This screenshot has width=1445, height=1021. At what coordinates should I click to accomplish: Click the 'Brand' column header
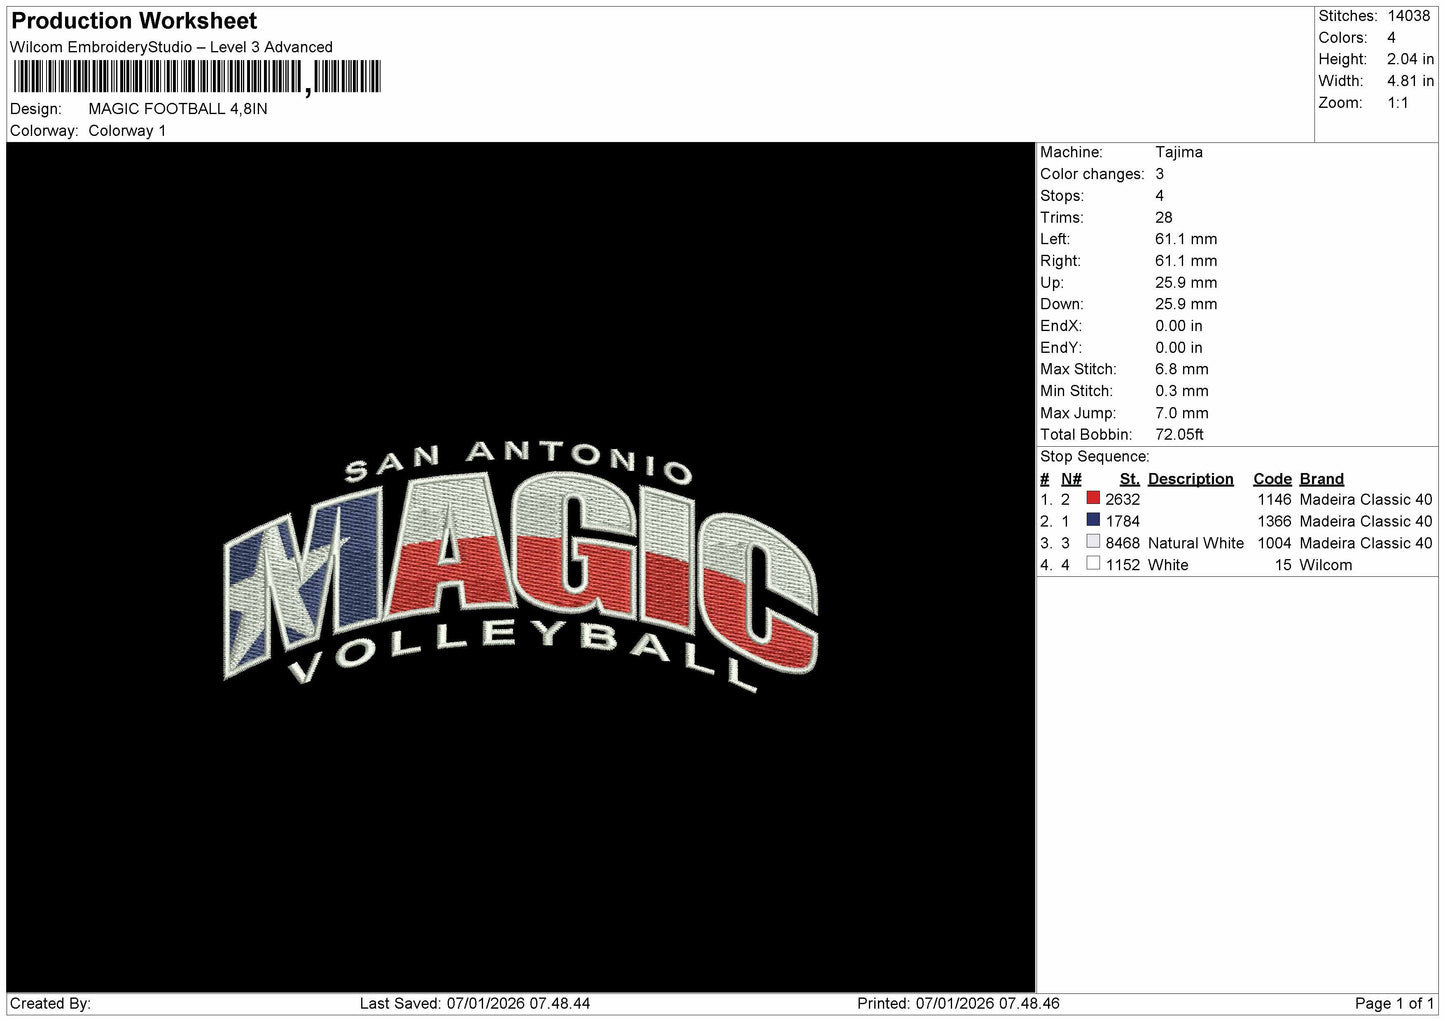pyautogui.click(x=1322, y=479)
